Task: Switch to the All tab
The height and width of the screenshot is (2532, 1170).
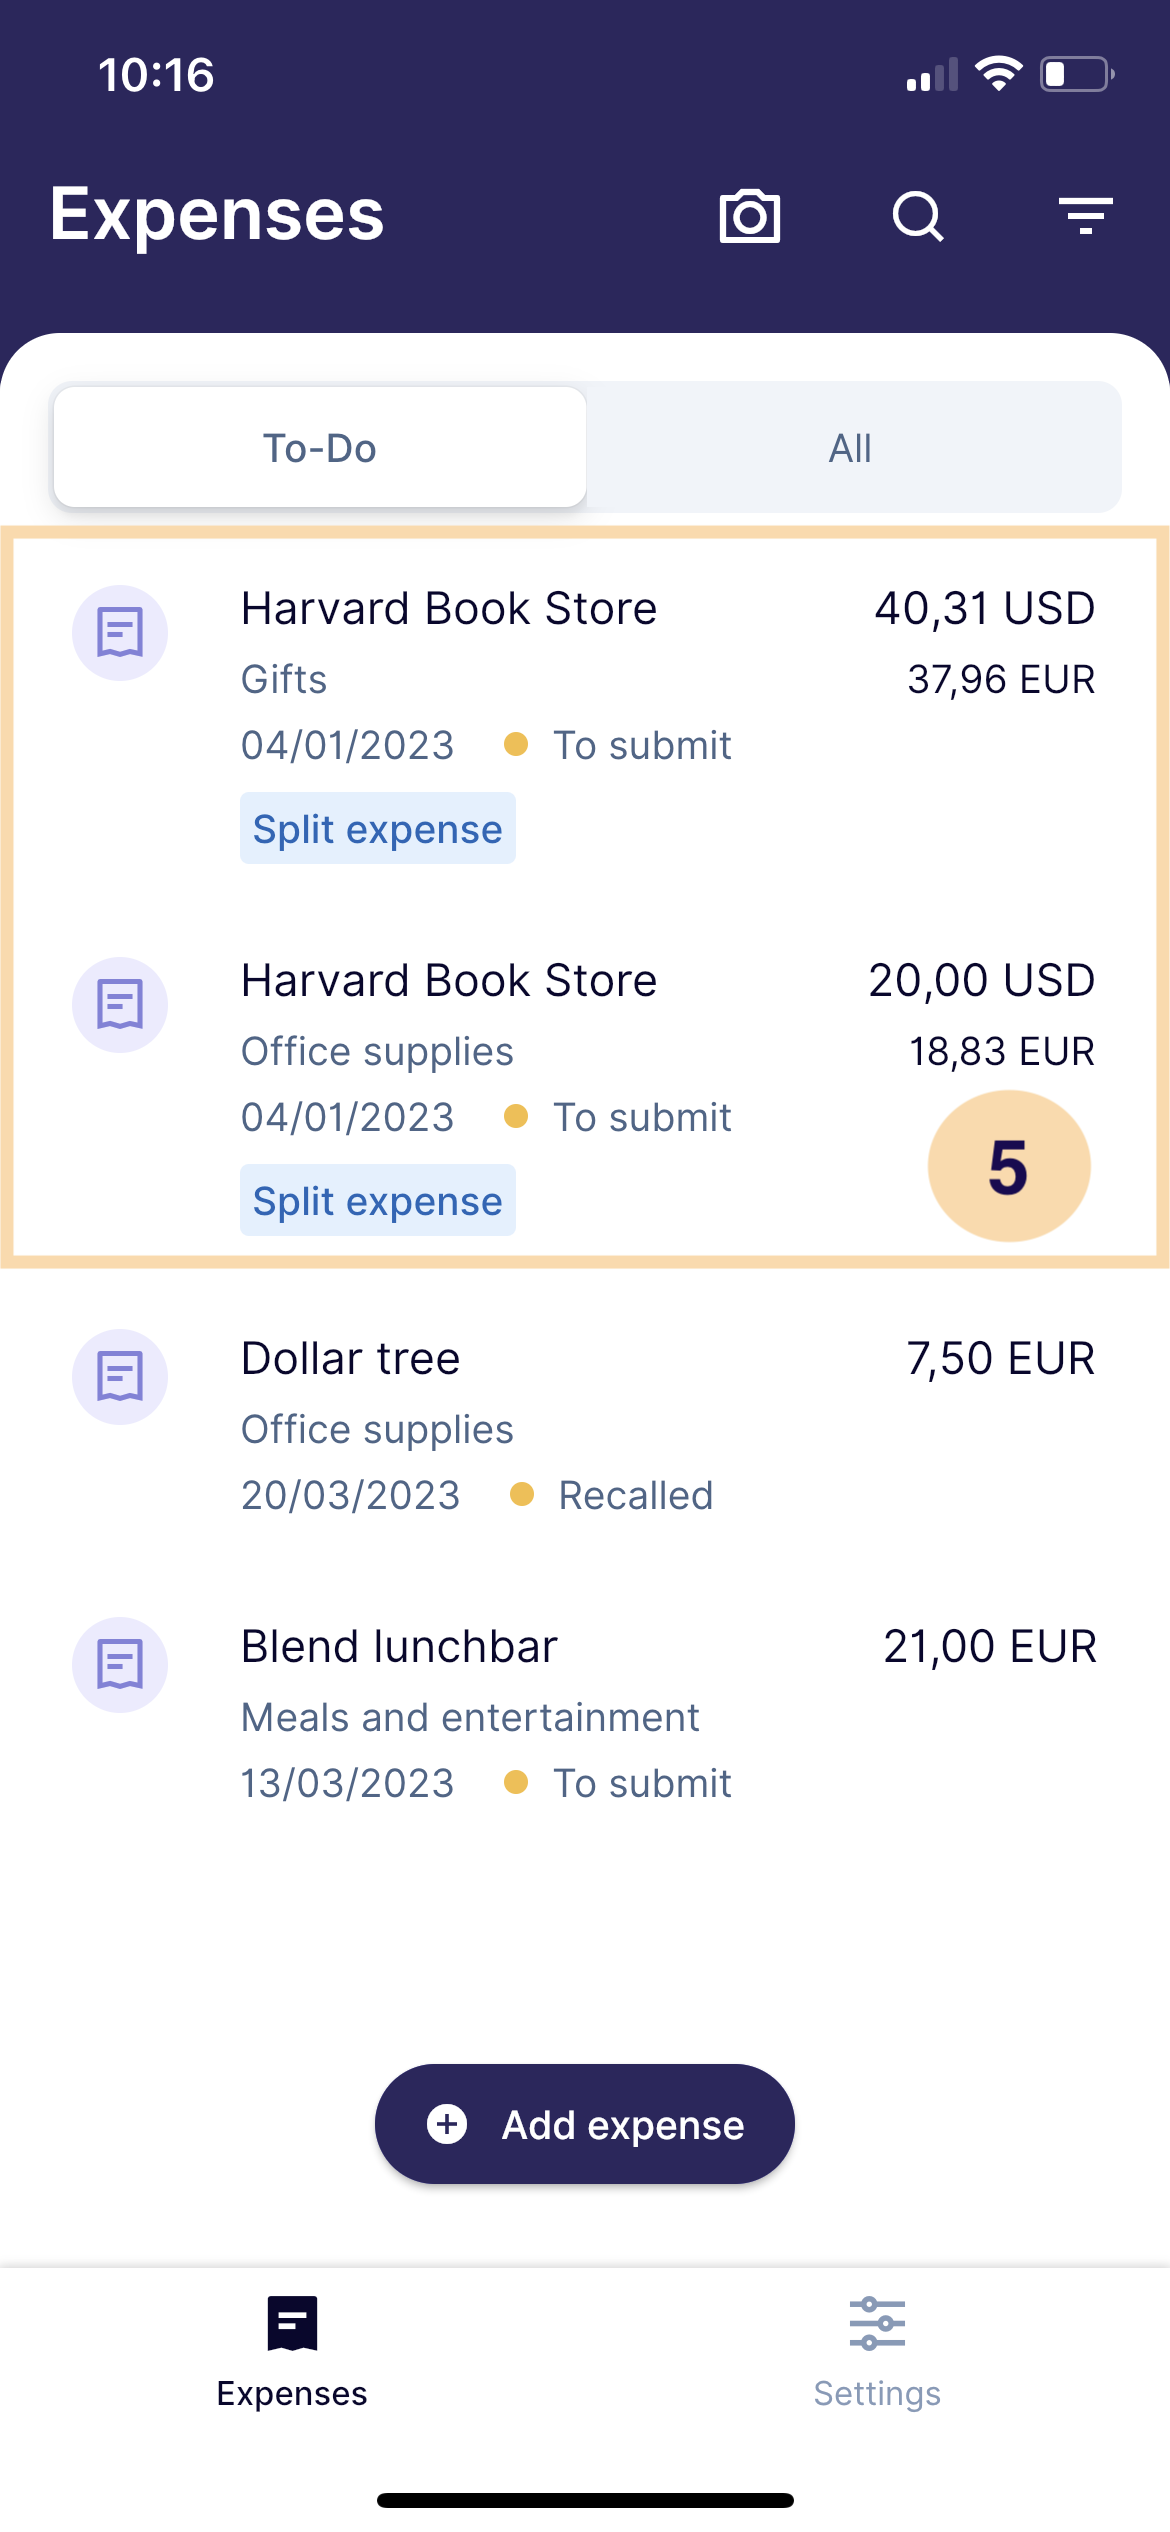Action: click(x=850, y=448)
